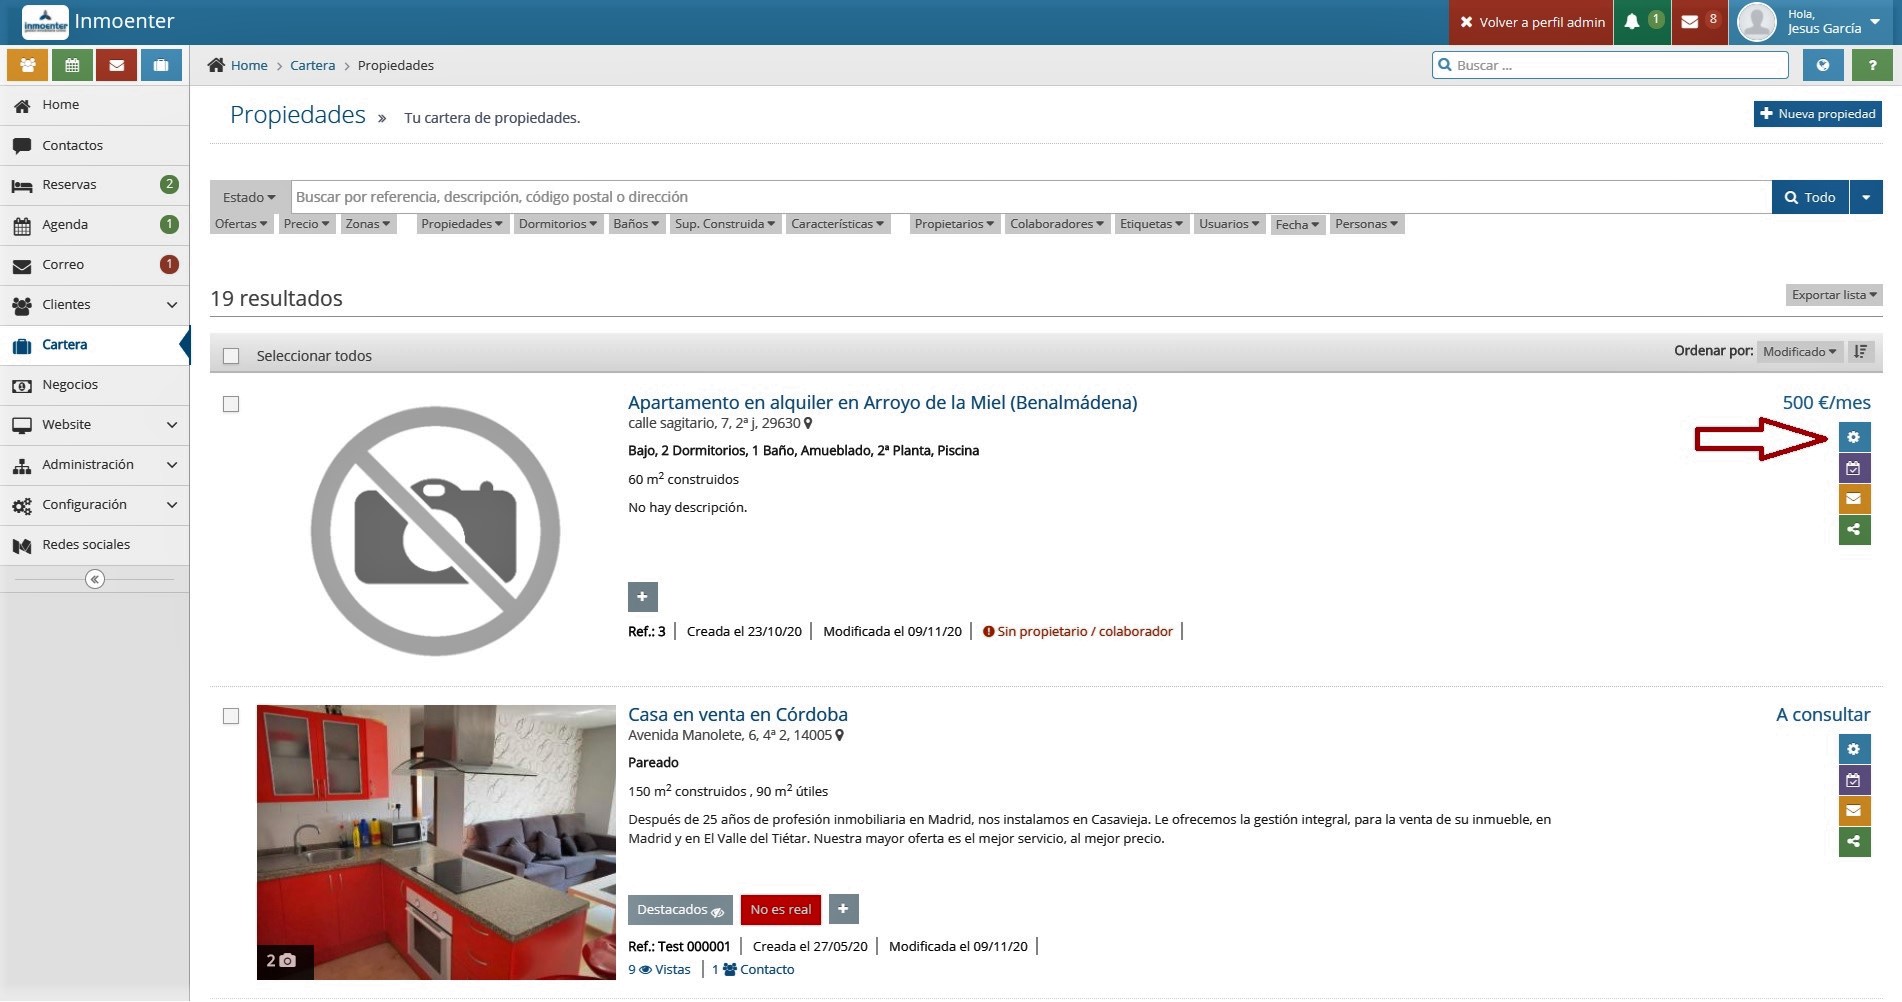Toggle sort direction icon
This screenshot has height=1002, width=1902.
point(1860,351)
